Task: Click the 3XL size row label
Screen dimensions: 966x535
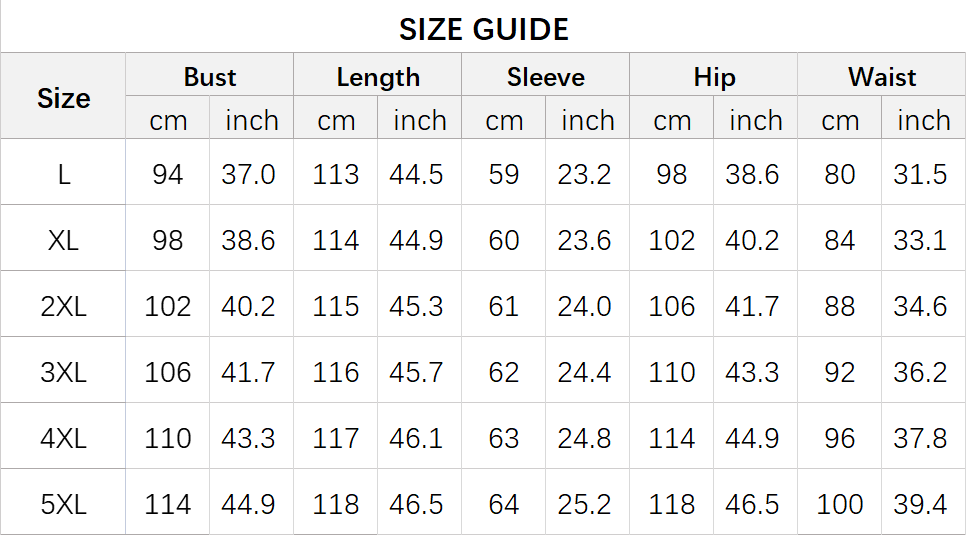Action: pyautogui.click(x=63, y=372)
